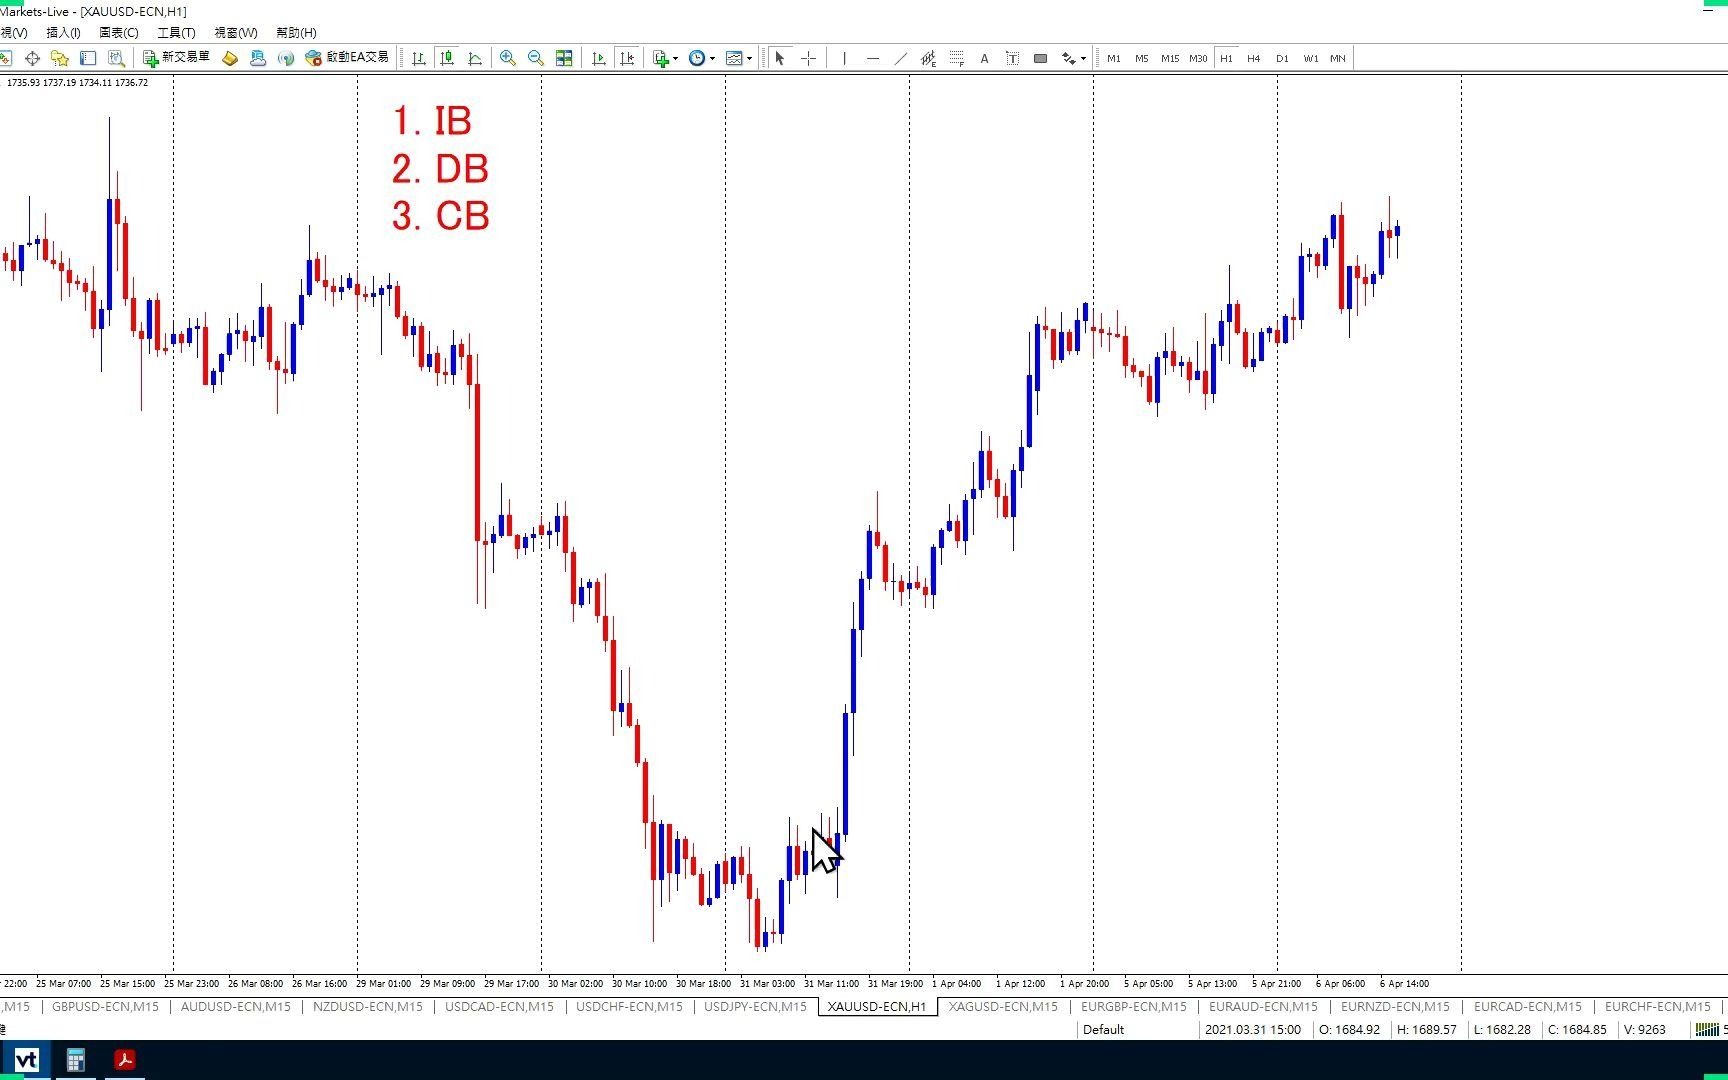The image size is (1728, 1080).
Task: Switch chart to candlestick style
Action: [447, 58]
